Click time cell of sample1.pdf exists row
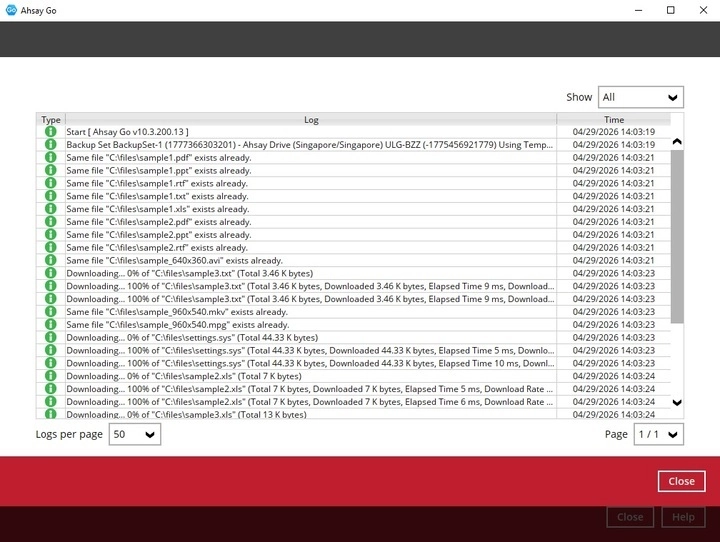This screenshot has width=720, height=542. pyautogui.click(x=614, y=158)
